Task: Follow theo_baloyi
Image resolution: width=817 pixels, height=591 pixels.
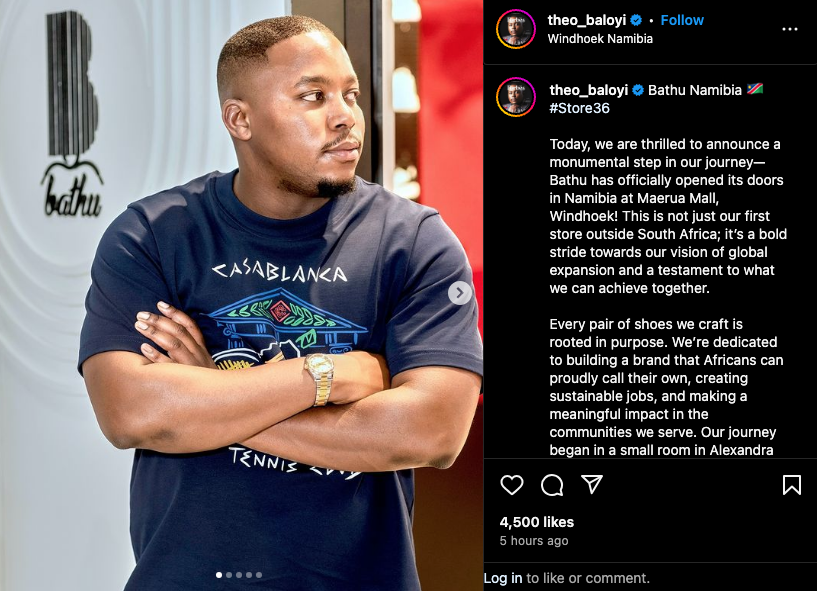Action: click(x=682, y=20)
